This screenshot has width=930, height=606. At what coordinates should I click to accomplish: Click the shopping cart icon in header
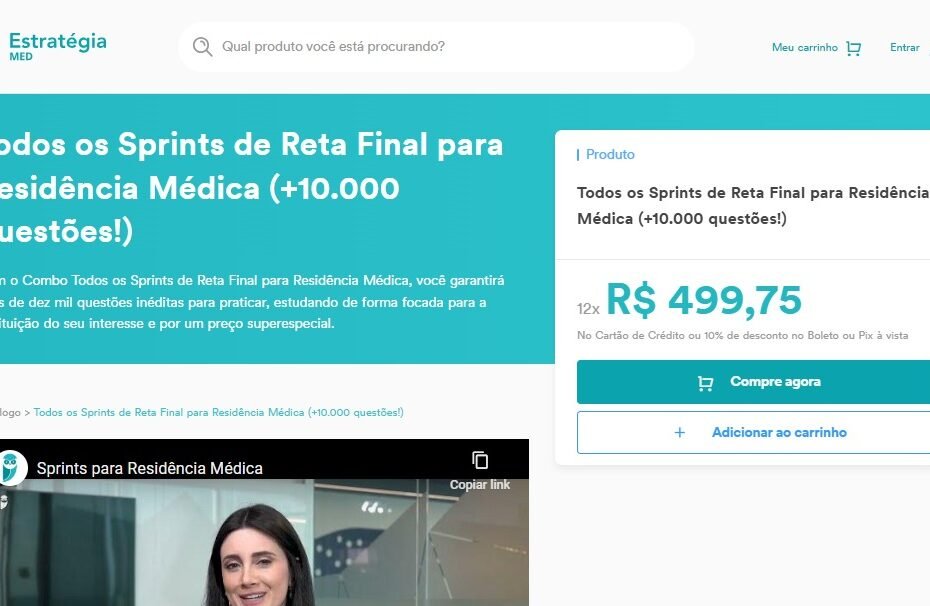tap(853, 48)
